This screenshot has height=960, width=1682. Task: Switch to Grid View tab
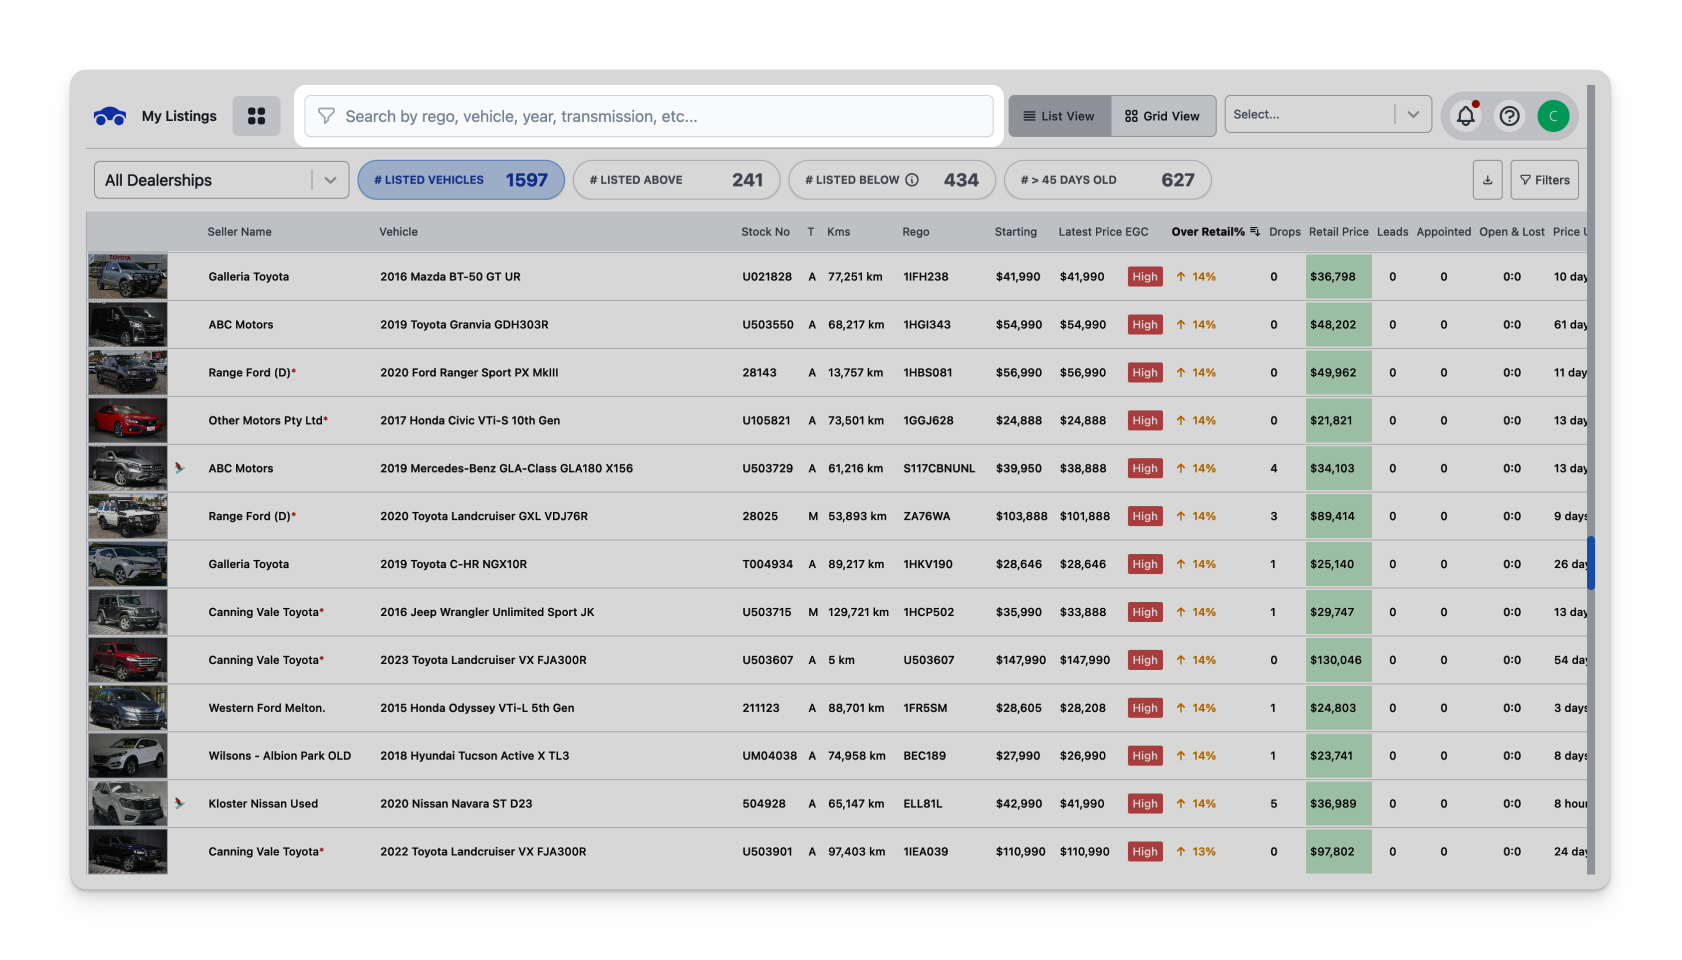[x=1162, y=116]
